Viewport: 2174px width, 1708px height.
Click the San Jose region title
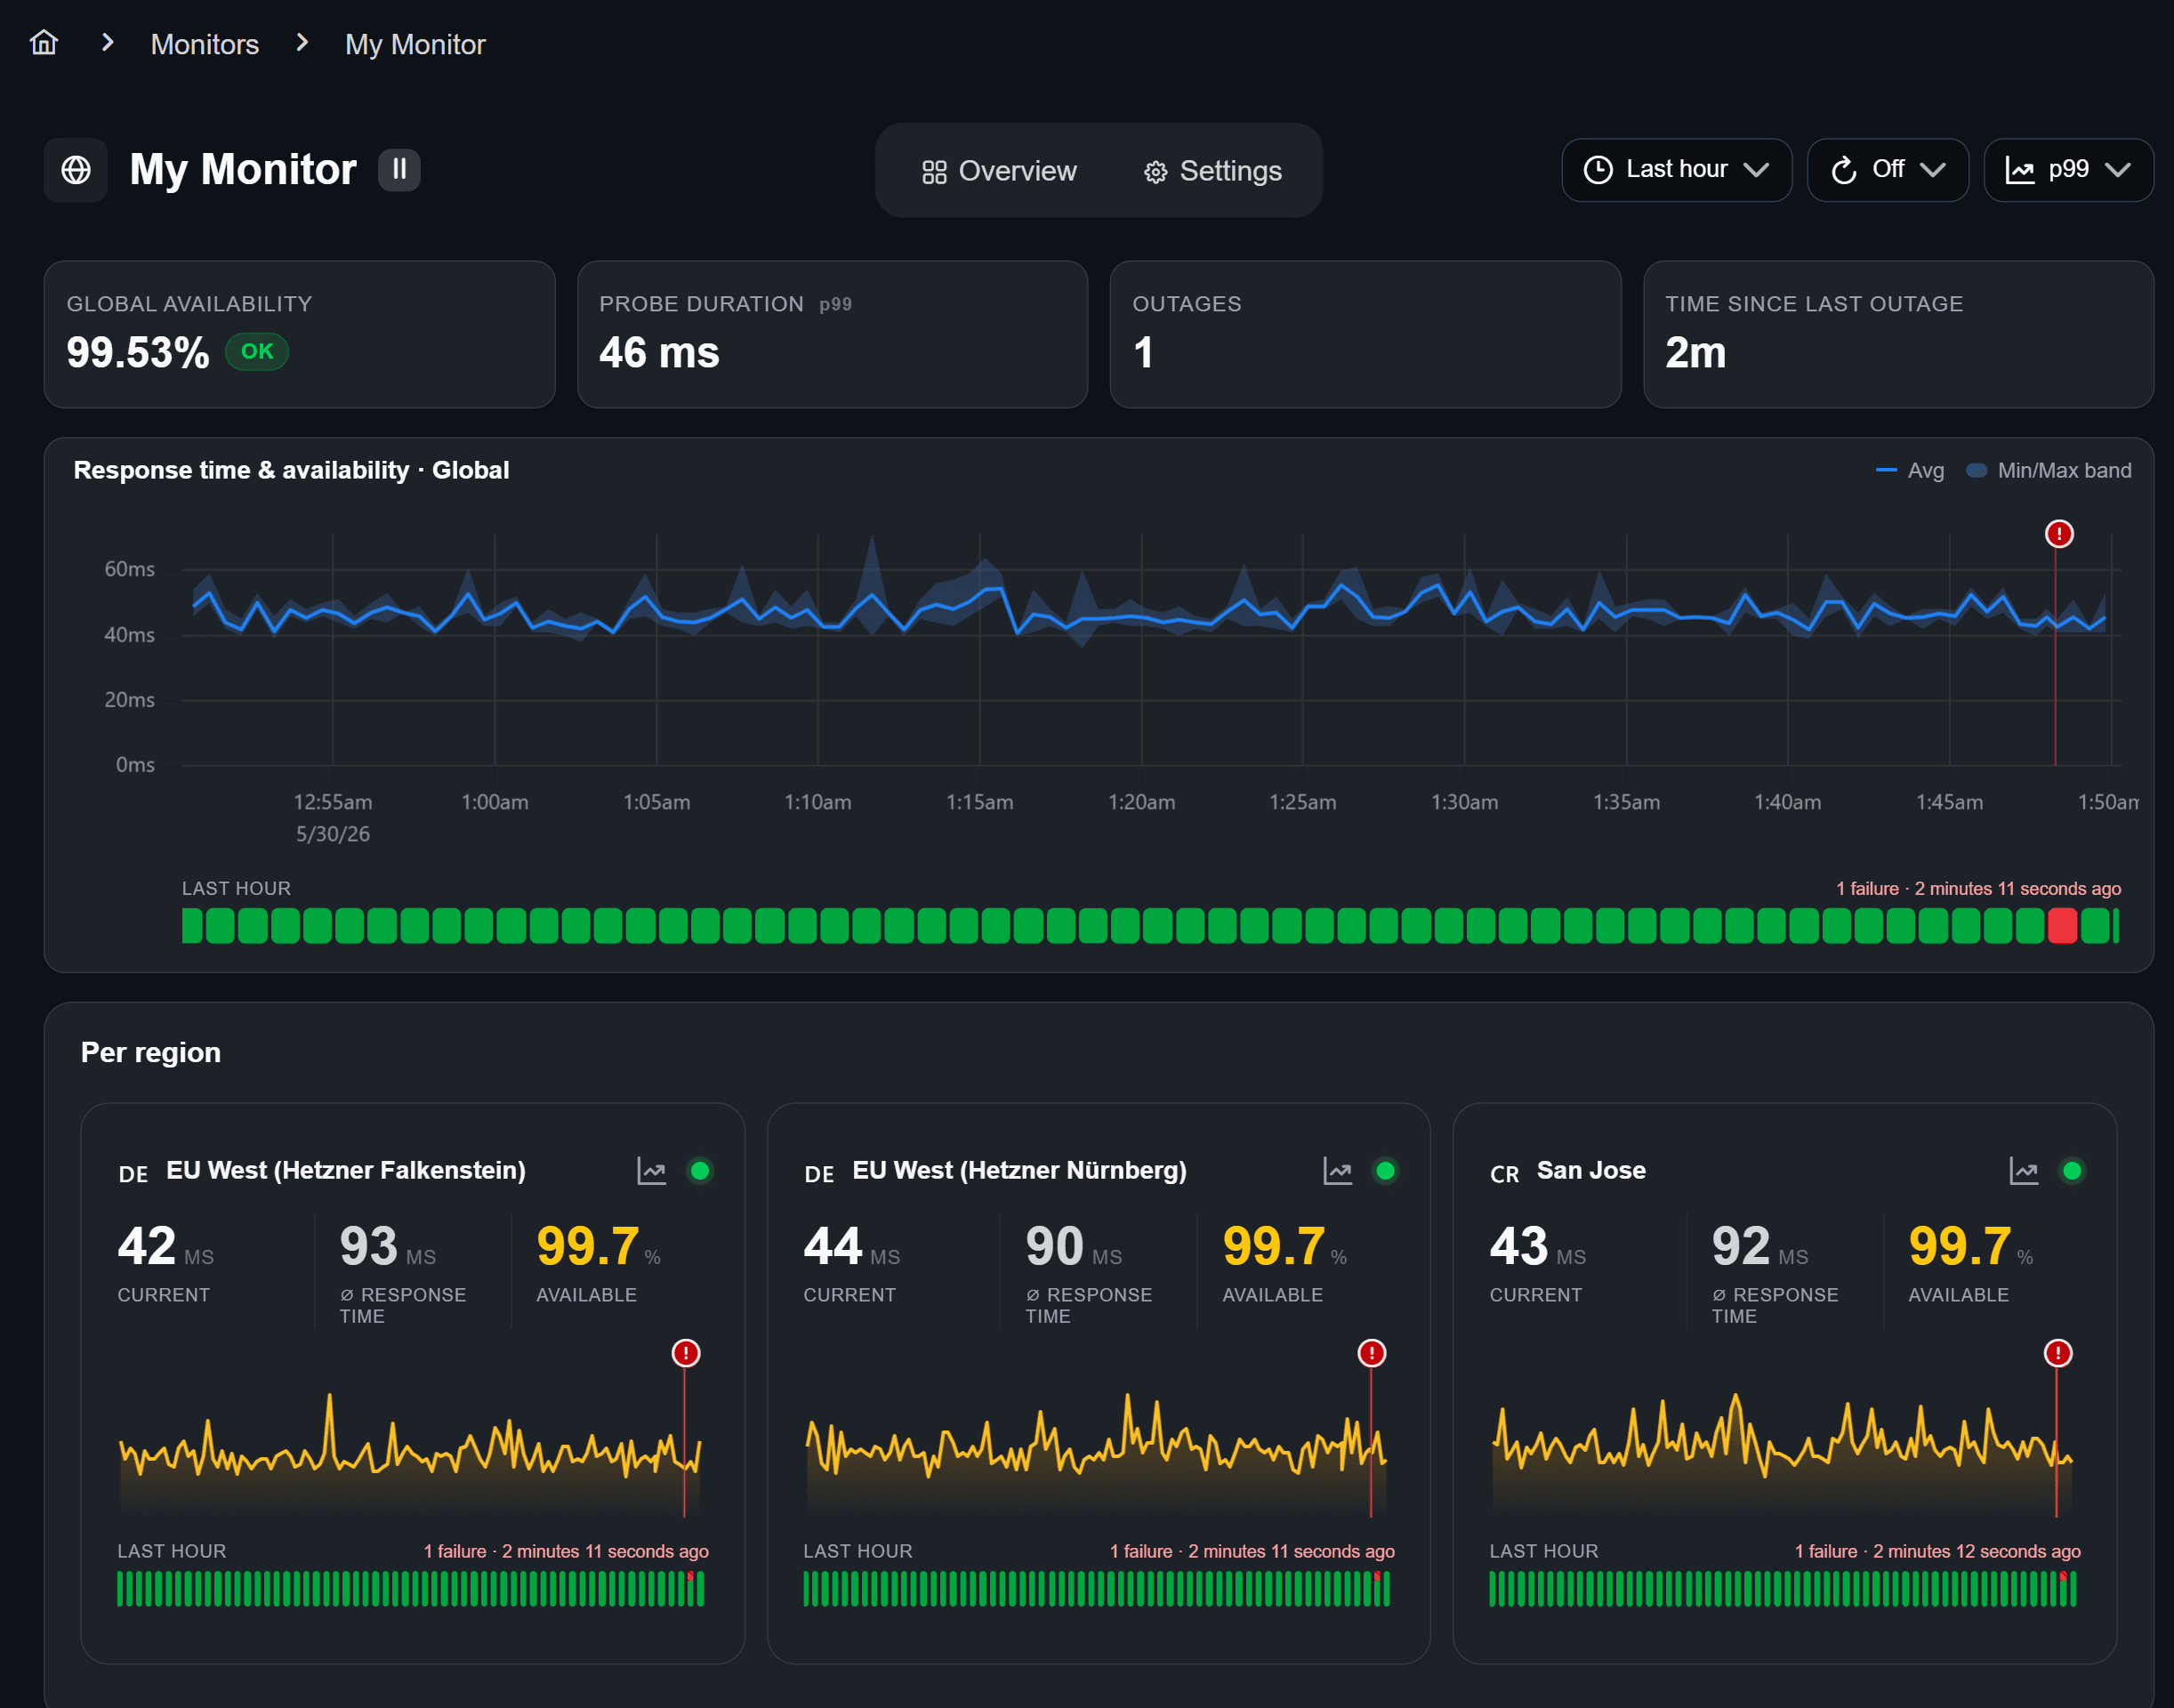[x=1590, y=1170]
